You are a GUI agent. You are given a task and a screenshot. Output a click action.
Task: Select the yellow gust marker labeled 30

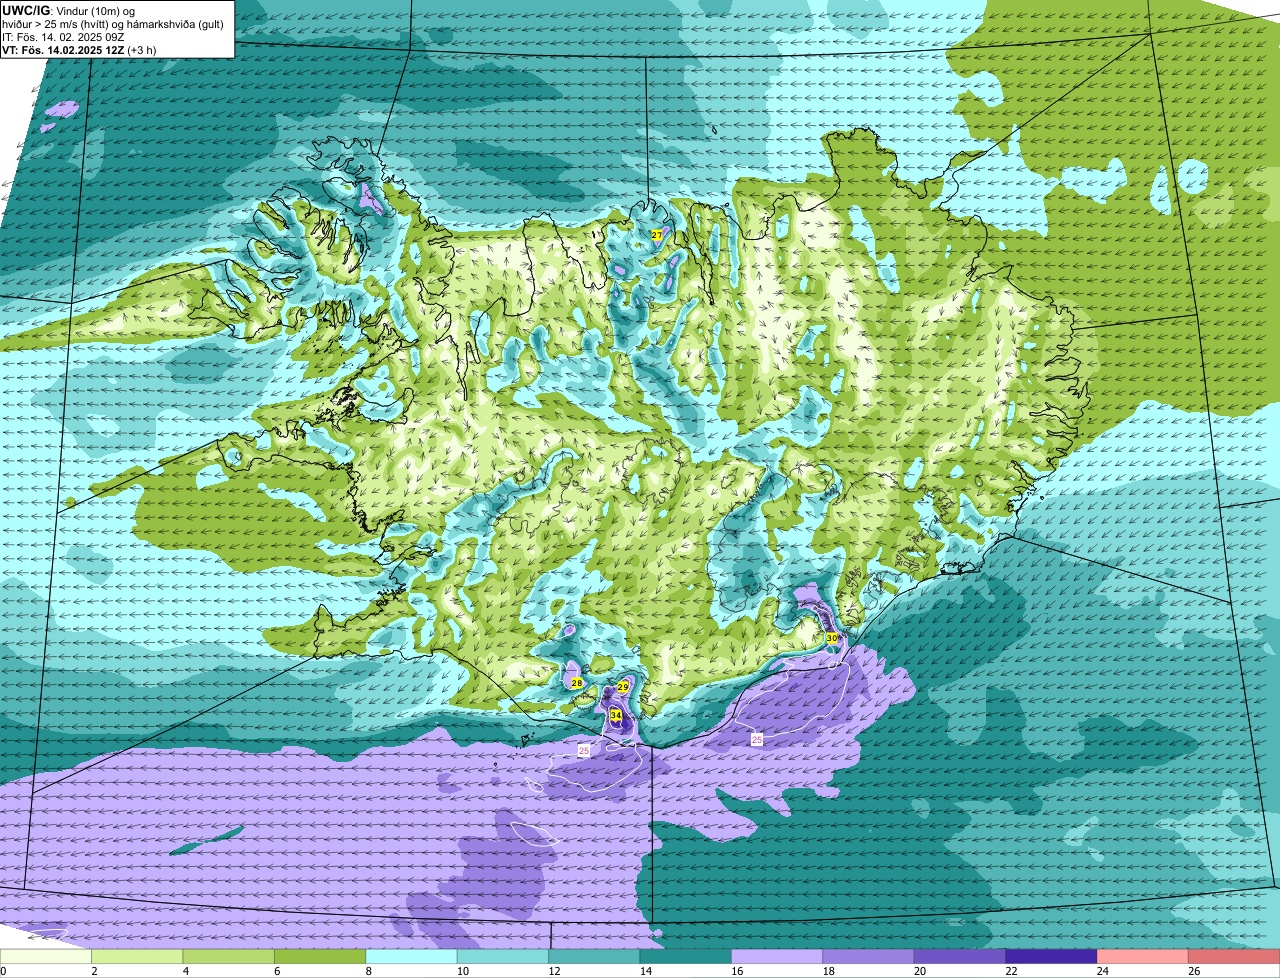point(832,638)
